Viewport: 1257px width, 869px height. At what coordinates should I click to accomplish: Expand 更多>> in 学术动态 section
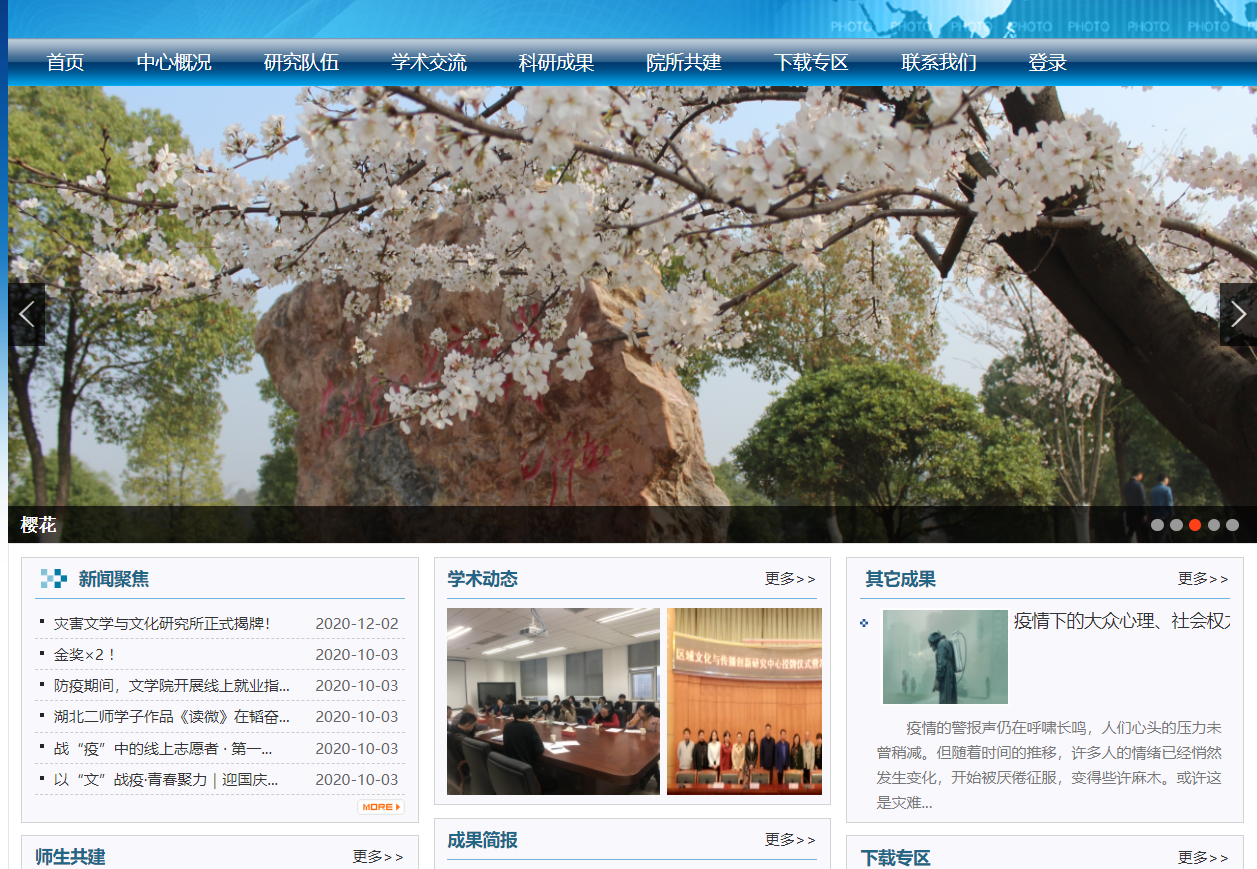click(x=790, y=579)
